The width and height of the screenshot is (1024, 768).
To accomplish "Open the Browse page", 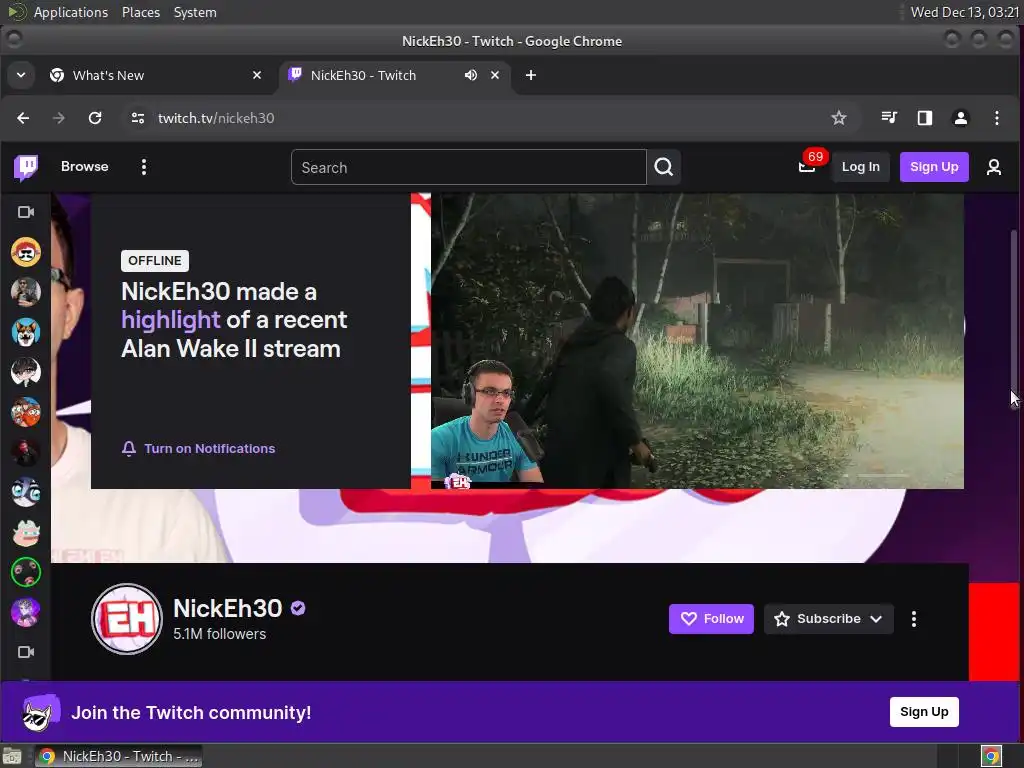I will point(84,167).
